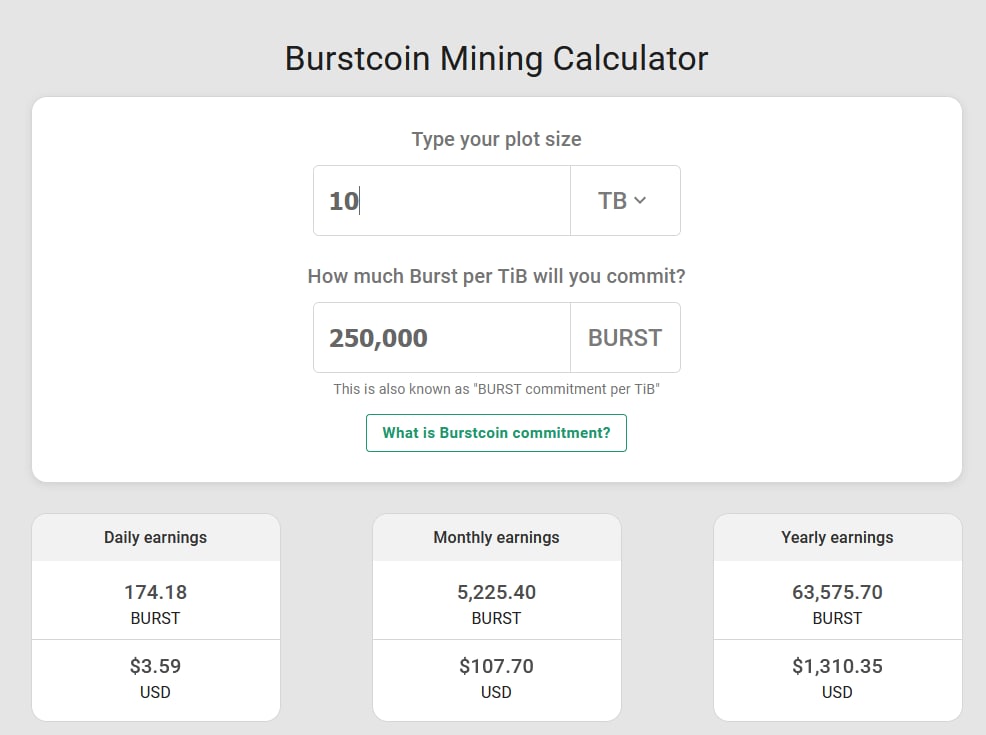Click the 174.18 BURST daily value

[155, 592]
